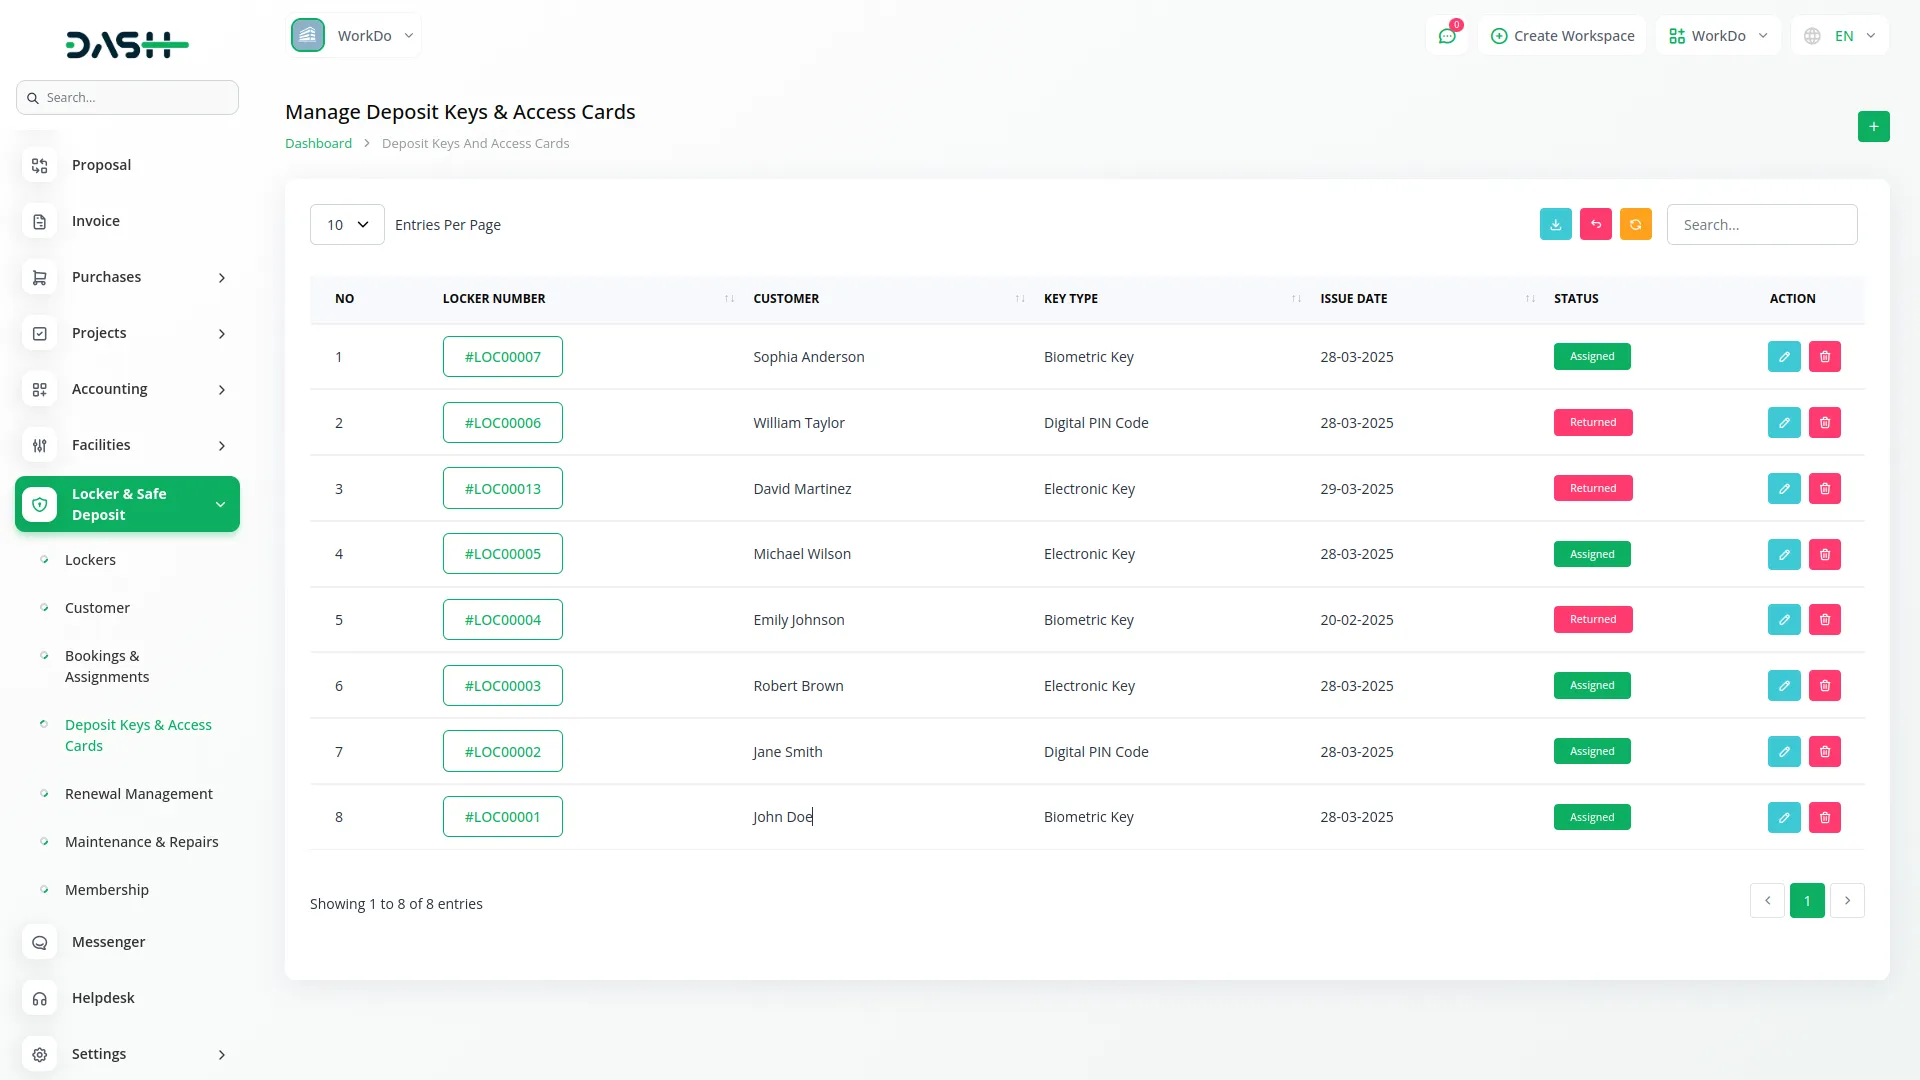
Task: Open Renewal Management from the sidebar
Action: pyautogui.click(x=138, y=793)
